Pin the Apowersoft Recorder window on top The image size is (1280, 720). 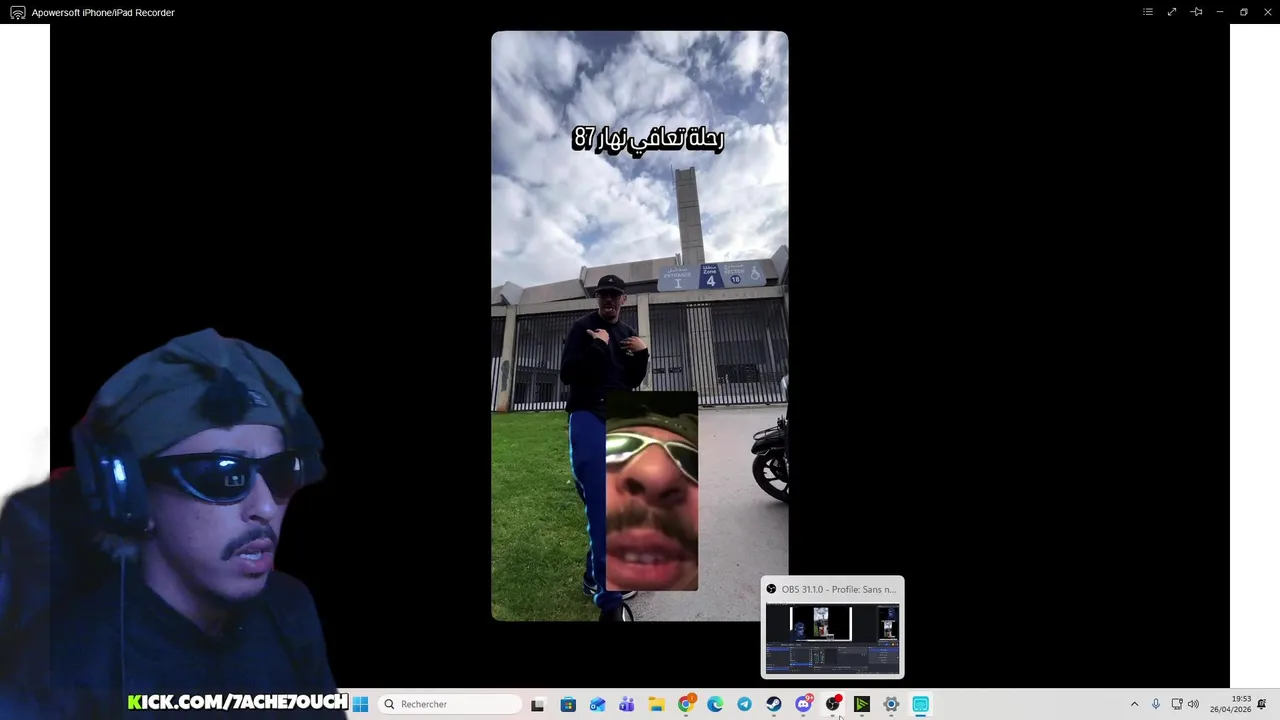pyautogui.click(x=1196, y=12)
